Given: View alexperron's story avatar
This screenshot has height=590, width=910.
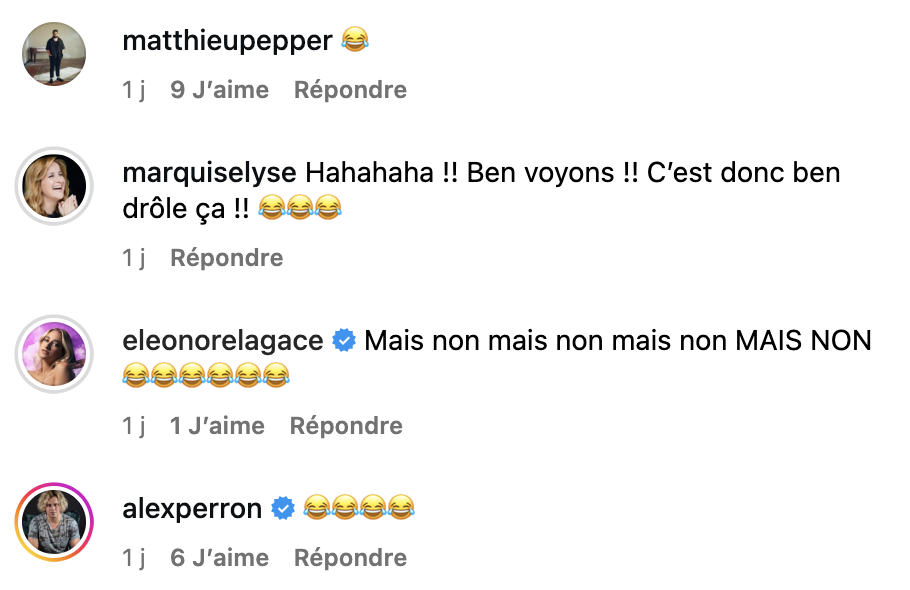Looking at the screenshot, I should 55,523.
